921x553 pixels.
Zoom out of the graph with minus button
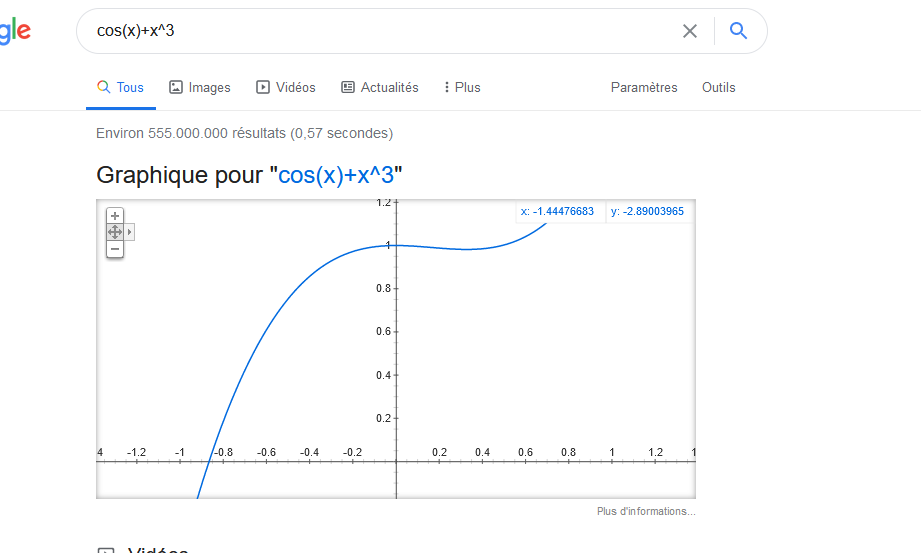(x=115, y=249)
